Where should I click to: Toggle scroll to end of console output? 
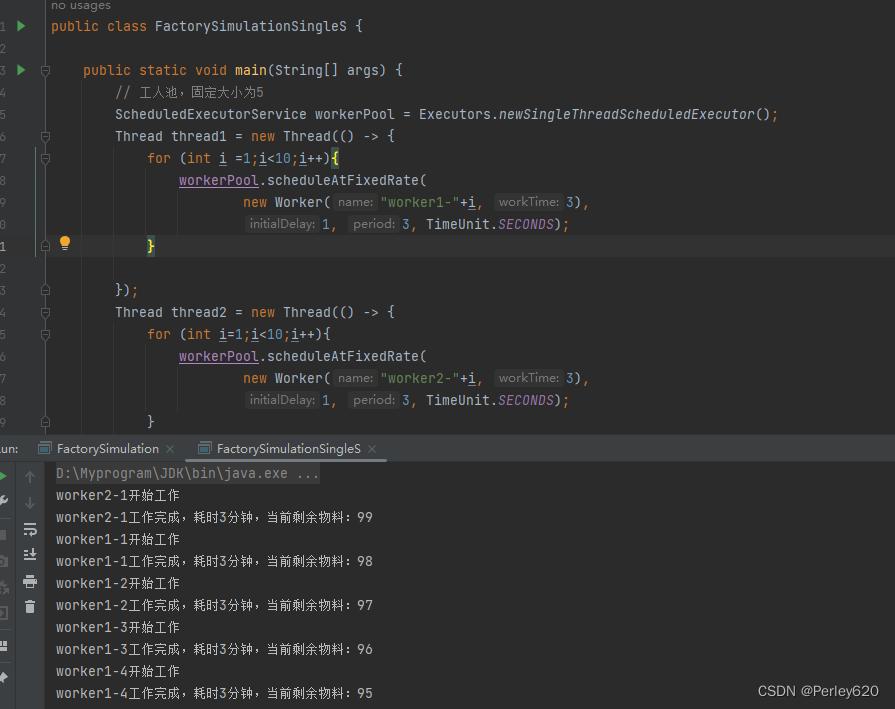pos(30,554)
